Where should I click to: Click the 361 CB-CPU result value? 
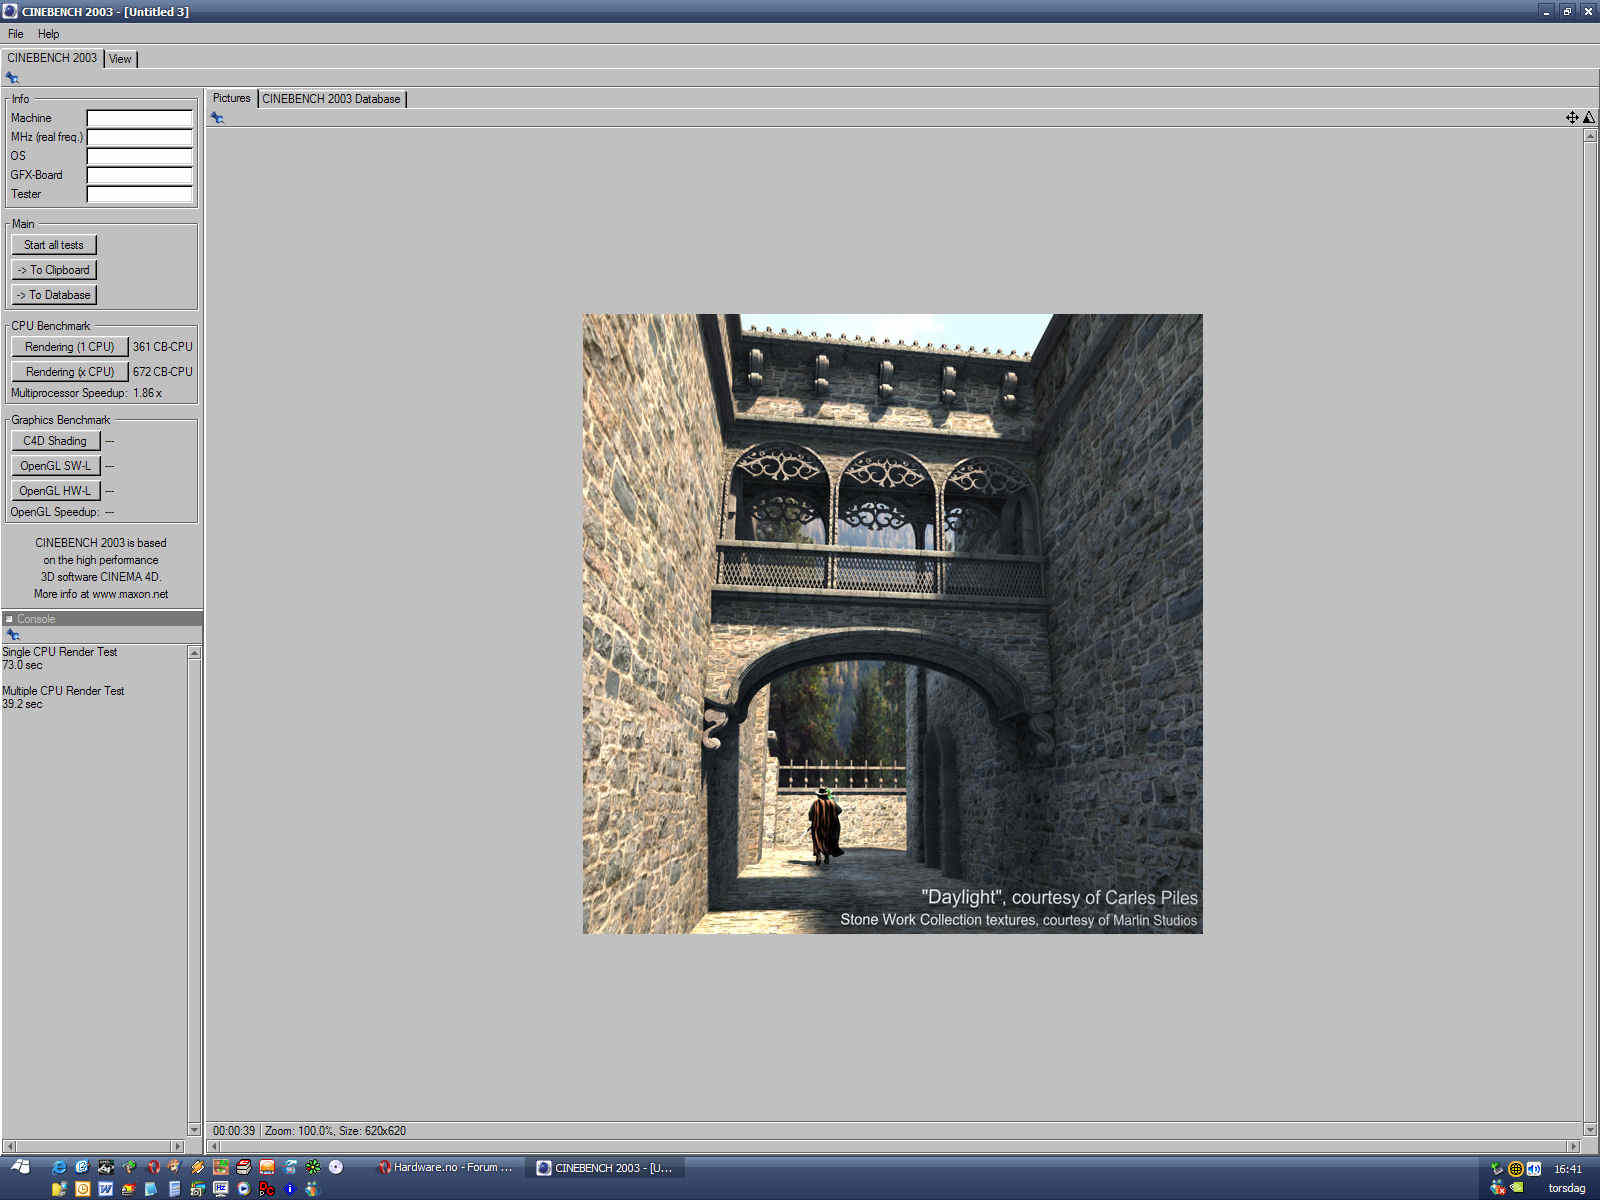click(163, 347)
